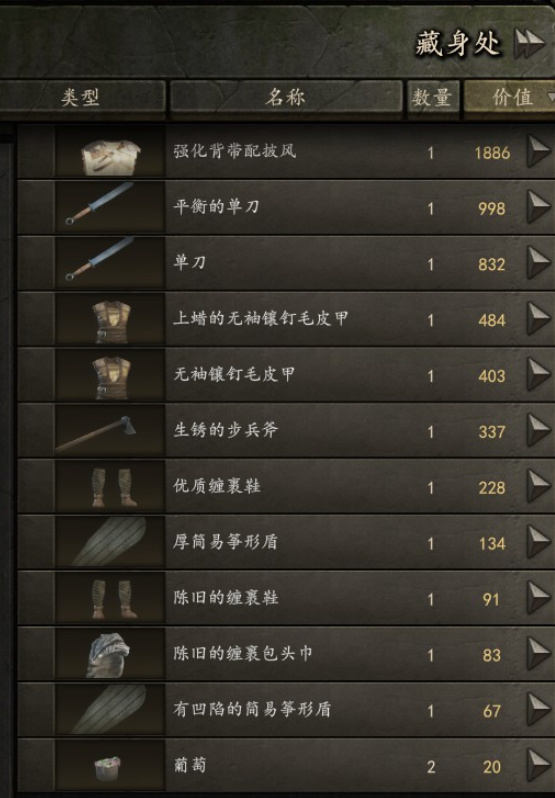Click the 强化背带配披风 armor icon
This screenshot has height=798, width=555.
coord(110,153)
